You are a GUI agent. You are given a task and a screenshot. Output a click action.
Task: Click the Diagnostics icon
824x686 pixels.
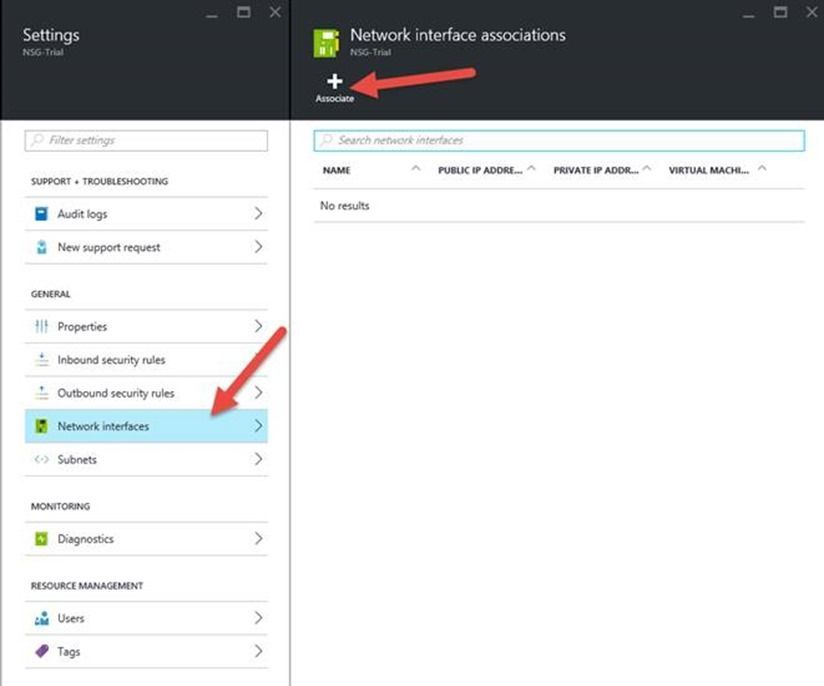click(x=41, y=539)
